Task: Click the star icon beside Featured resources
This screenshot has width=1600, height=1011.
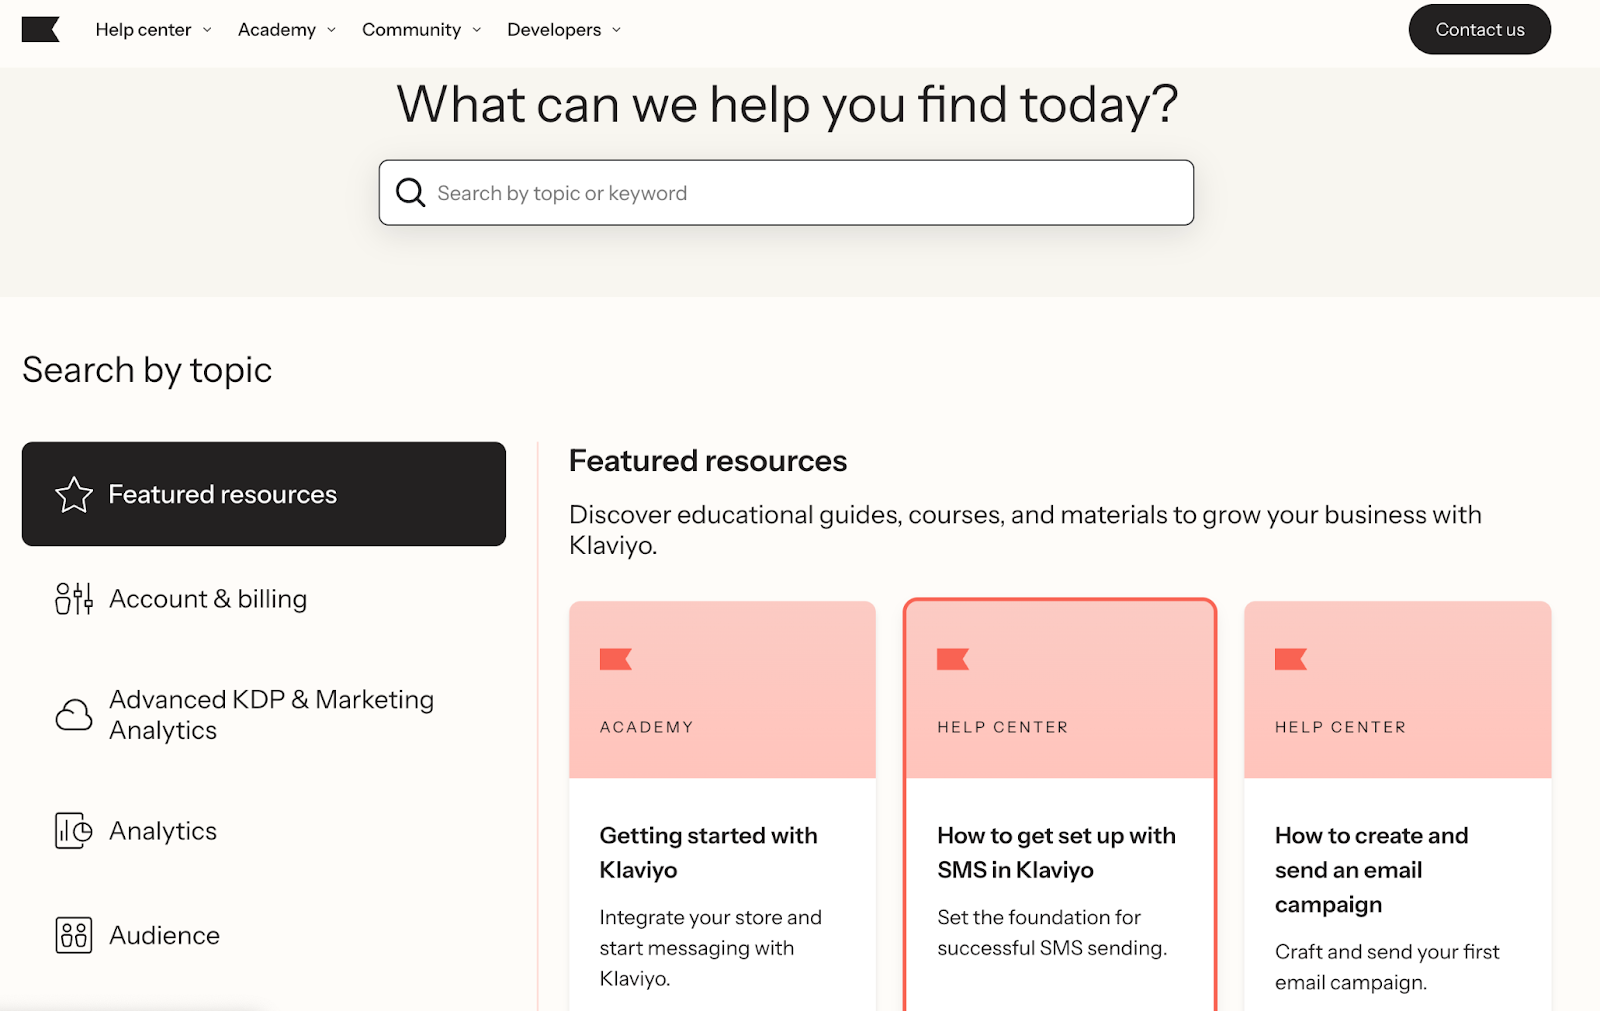Action: point(74,494)
